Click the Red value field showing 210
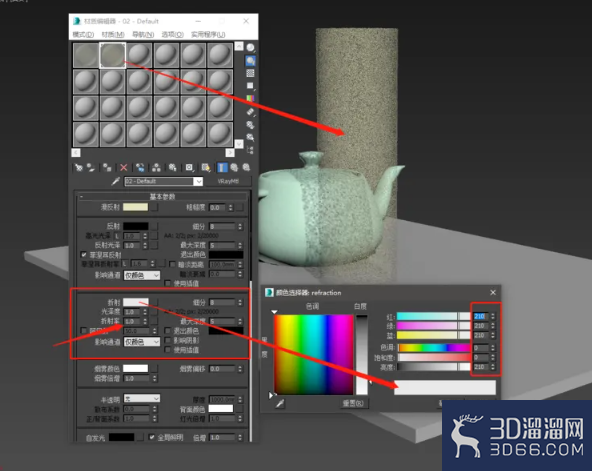The height and width of the screenshot is (471, 592). pyautogui.click(x=481, y=316)
